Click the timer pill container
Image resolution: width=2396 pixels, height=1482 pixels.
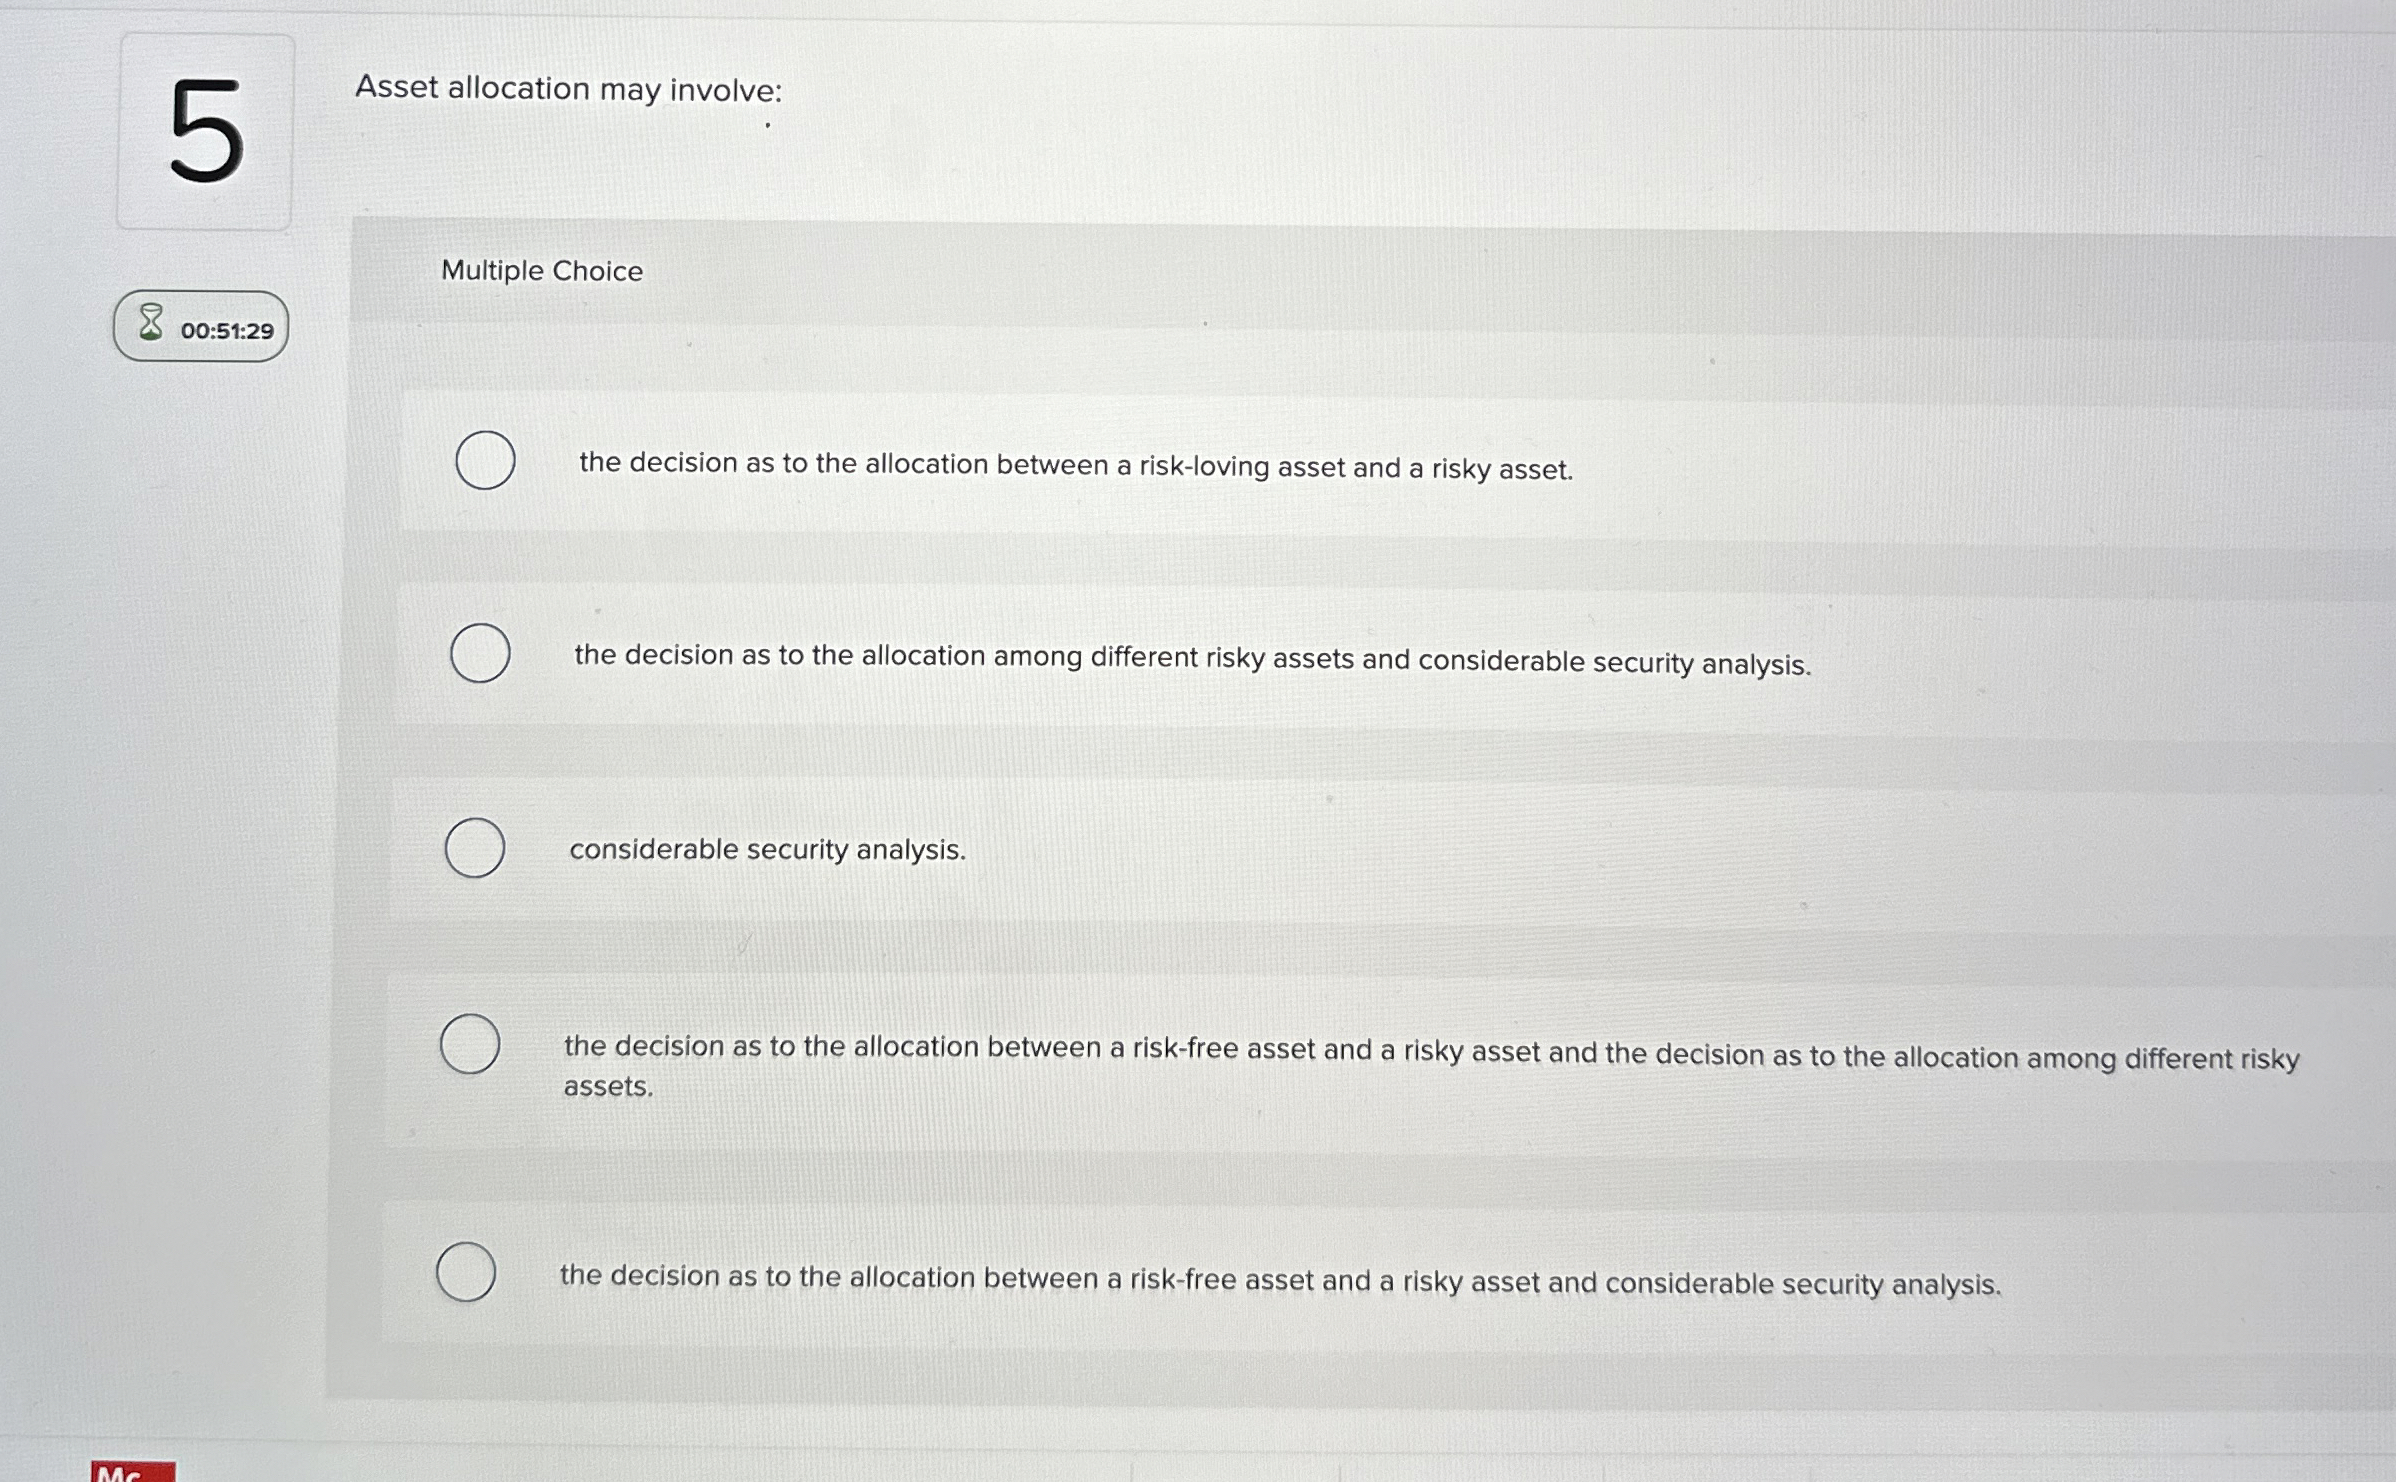[x=199, y=328]
